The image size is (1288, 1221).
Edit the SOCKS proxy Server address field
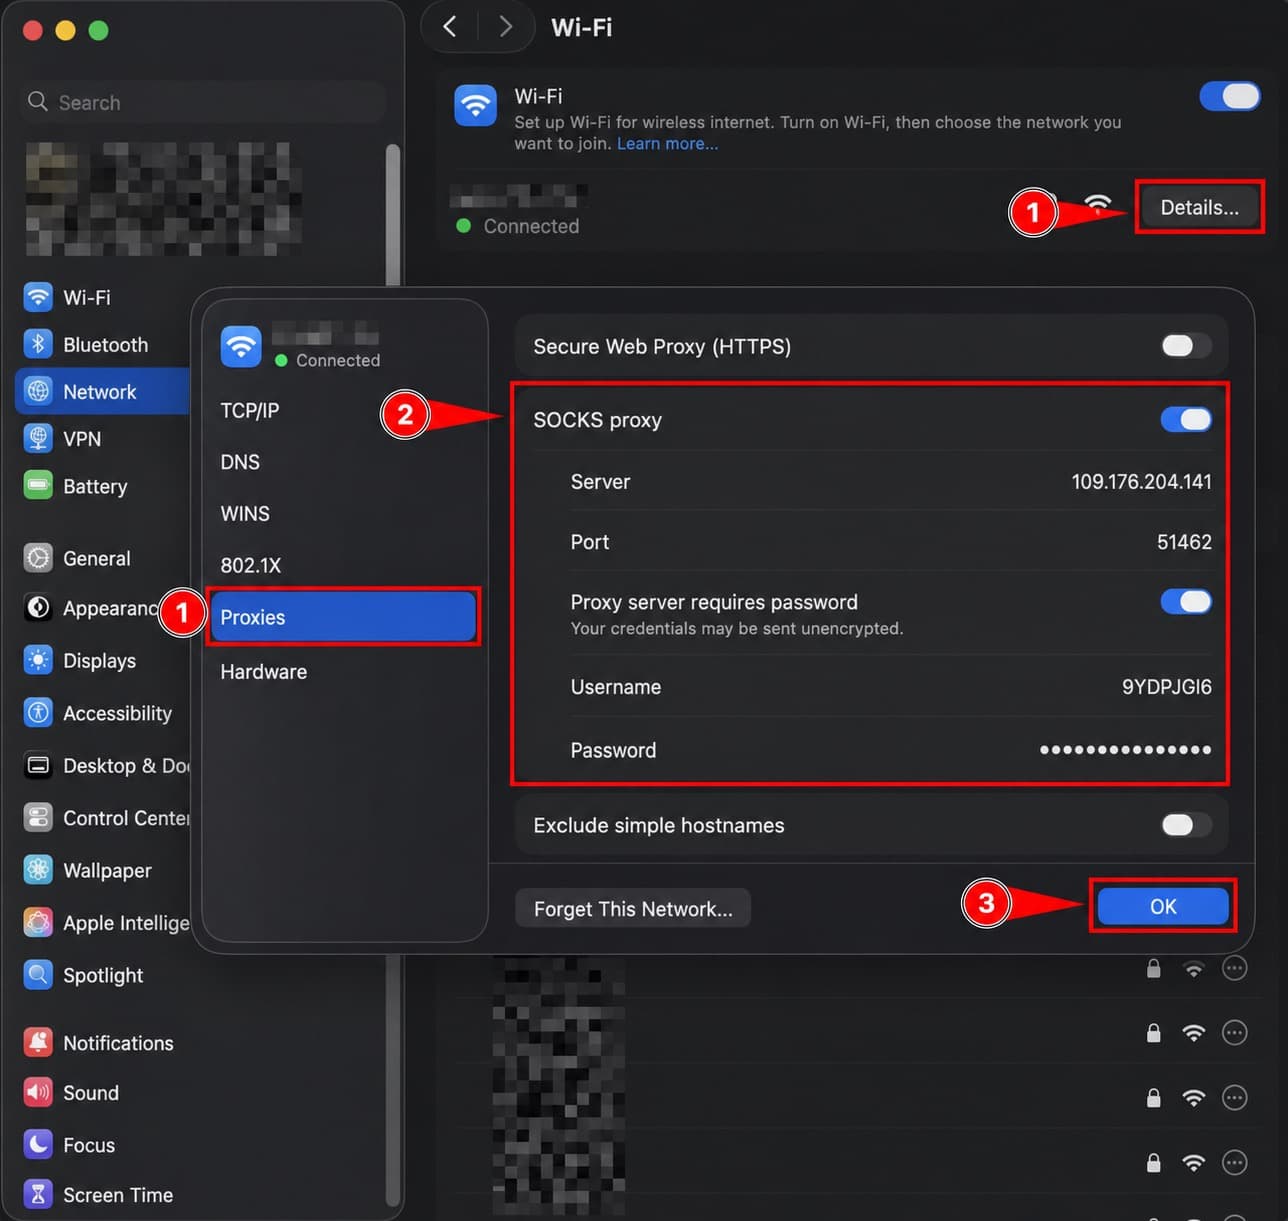click(1141, 482)
